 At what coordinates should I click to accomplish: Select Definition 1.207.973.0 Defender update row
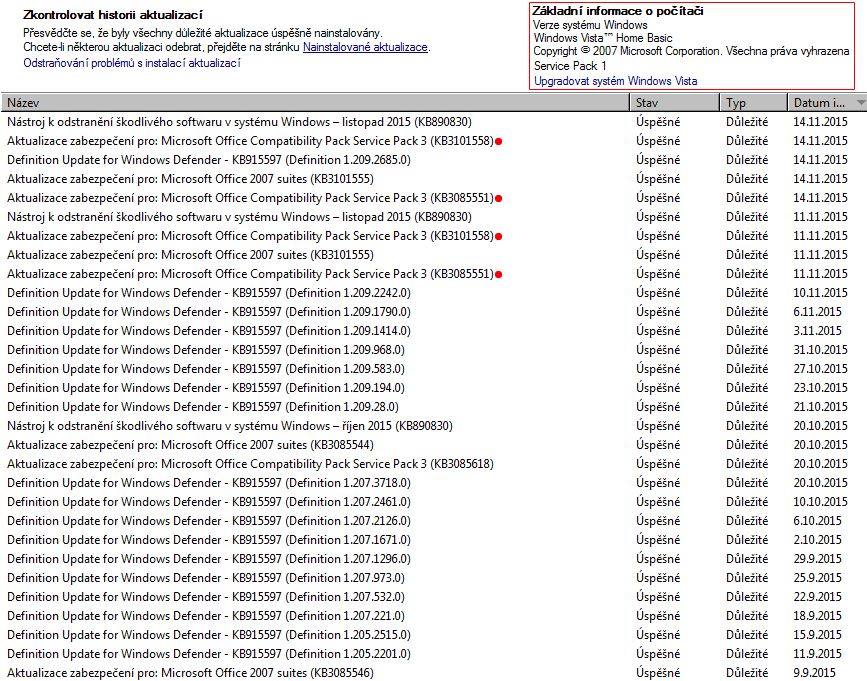[434, 578]
